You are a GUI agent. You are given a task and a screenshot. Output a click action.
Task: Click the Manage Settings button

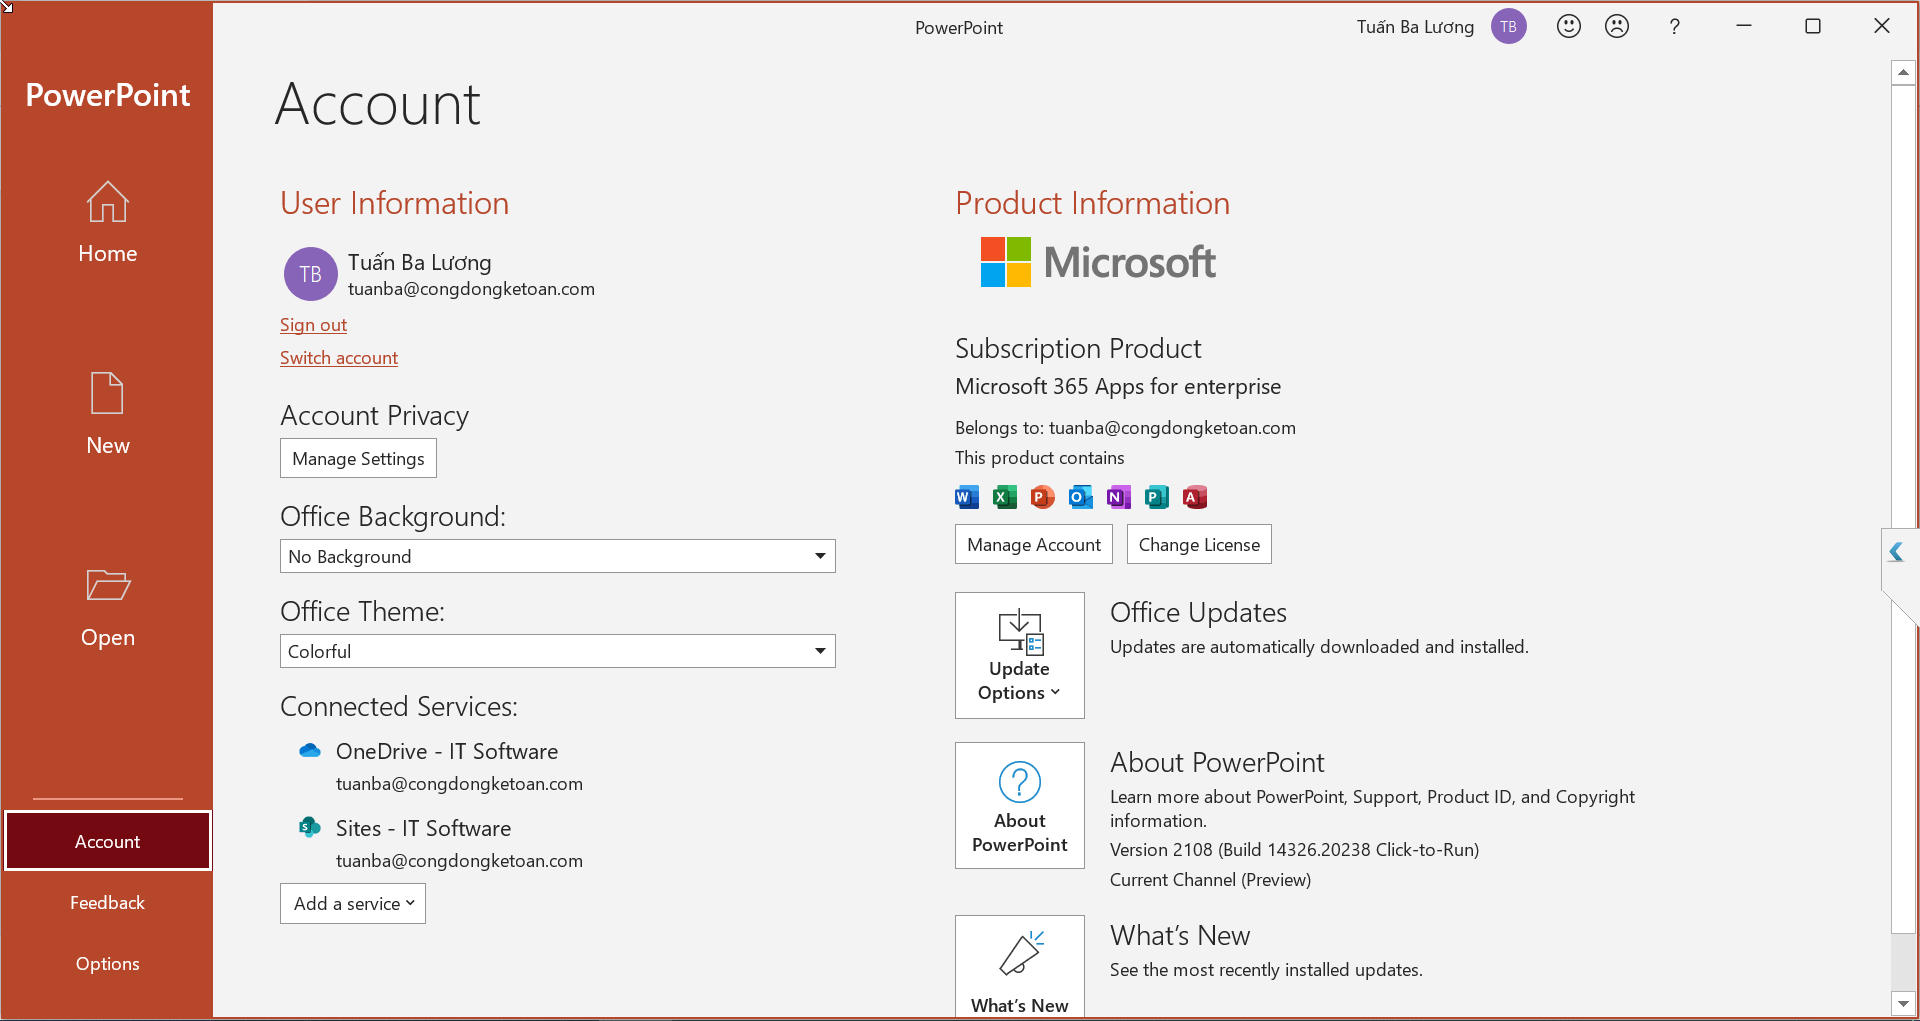(358, 458)
